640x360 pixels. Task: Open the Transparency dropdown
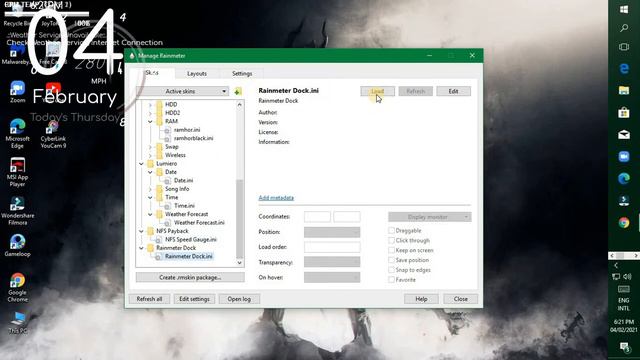pos(332,262)
